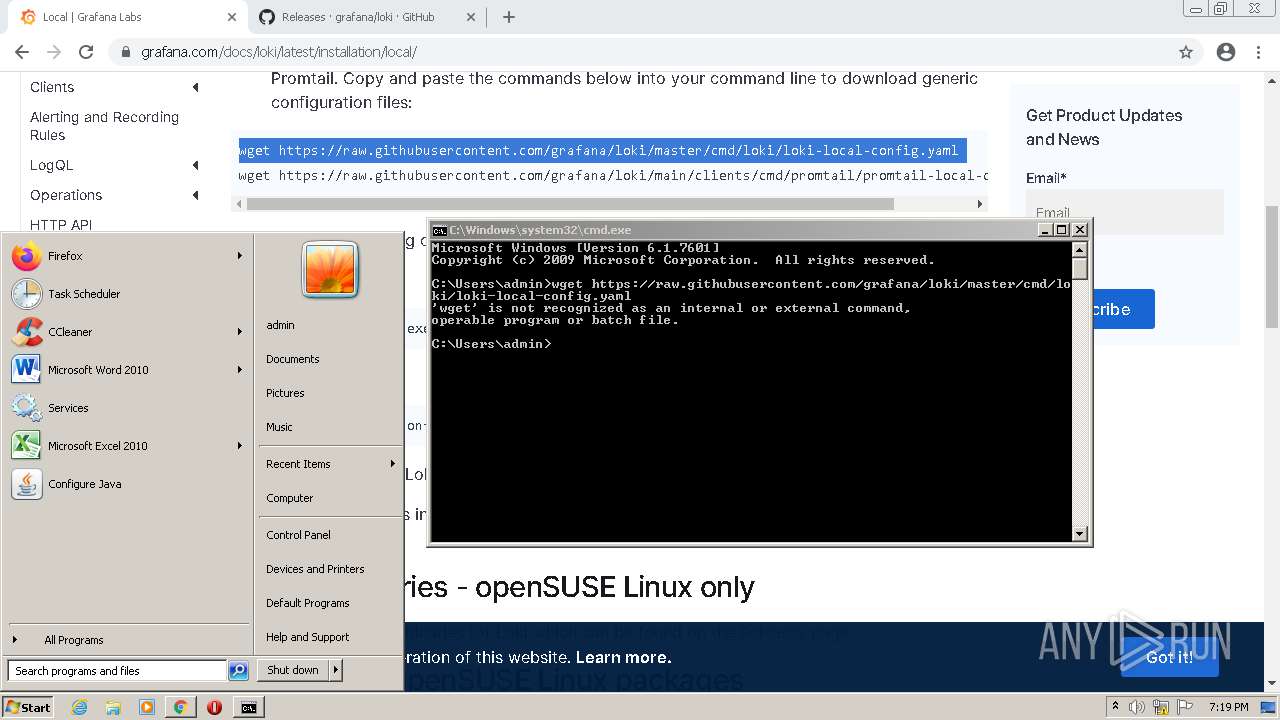Follow the Learn more link
This screenshot has width=1280, height=720.
pos(623,657)
